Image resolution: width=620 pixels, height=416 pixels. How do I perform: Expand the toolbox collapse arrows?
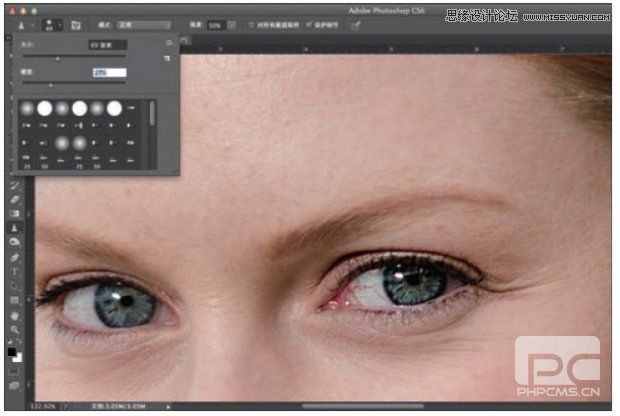click(x=8, y=38)
